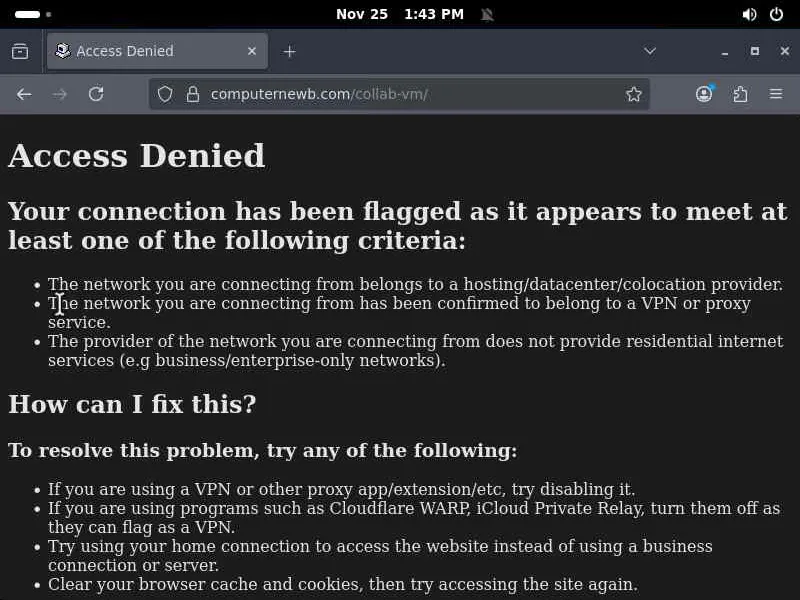Click the volume icon in the top bar
Viewport: 800px width, 600px height.
tap(749, 14)
